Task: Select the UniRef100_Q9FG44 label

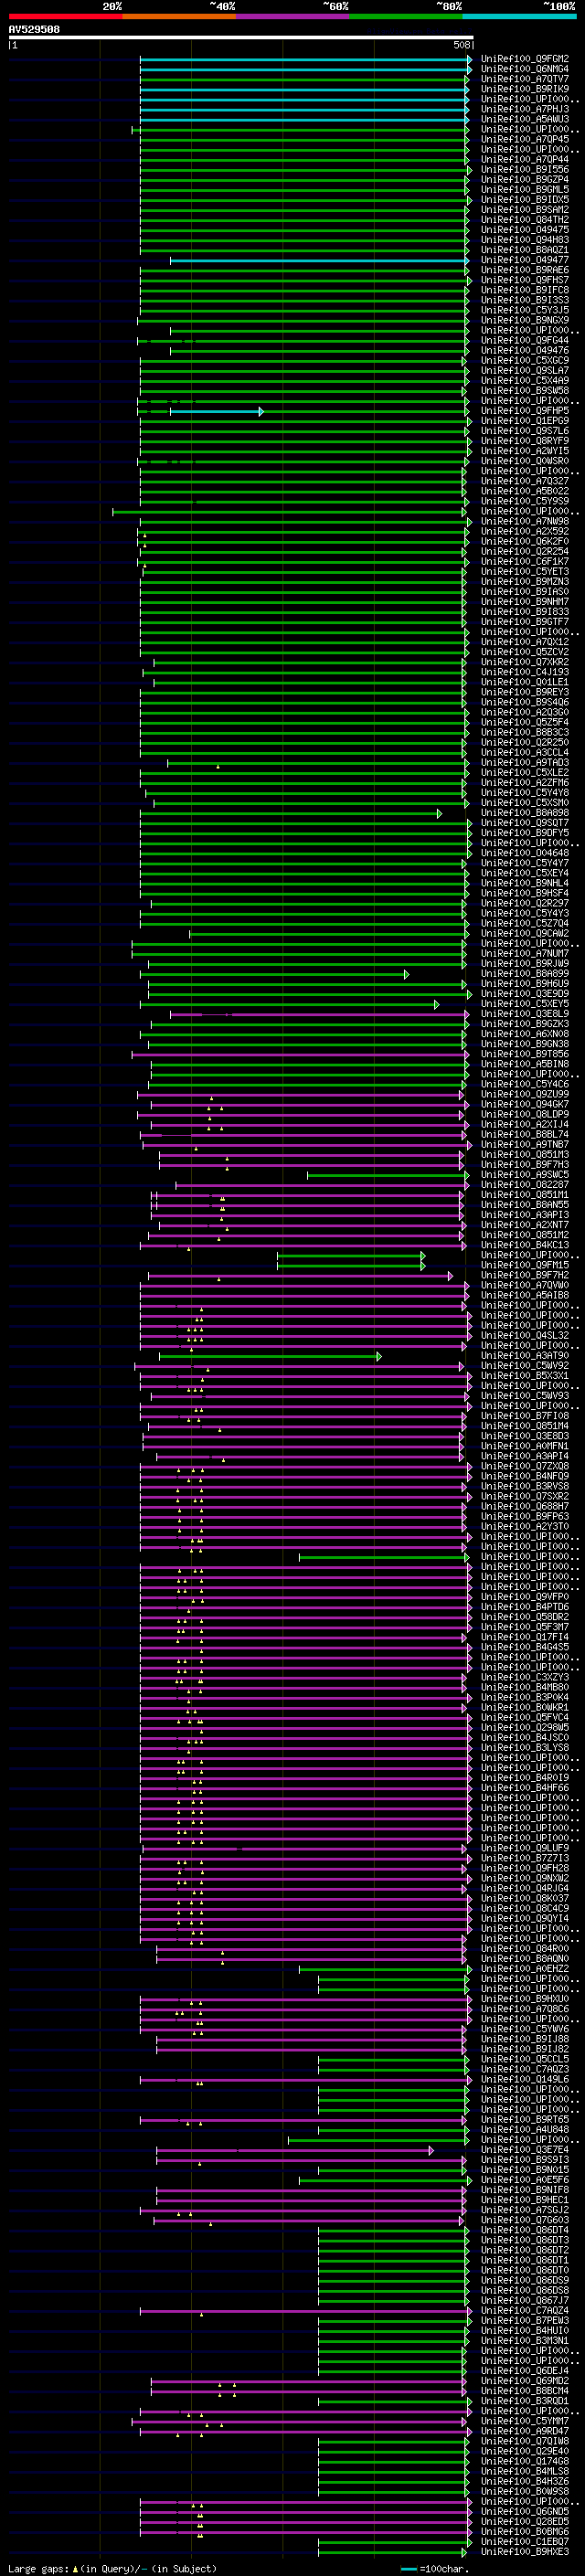Action: (x=525, y=340)
